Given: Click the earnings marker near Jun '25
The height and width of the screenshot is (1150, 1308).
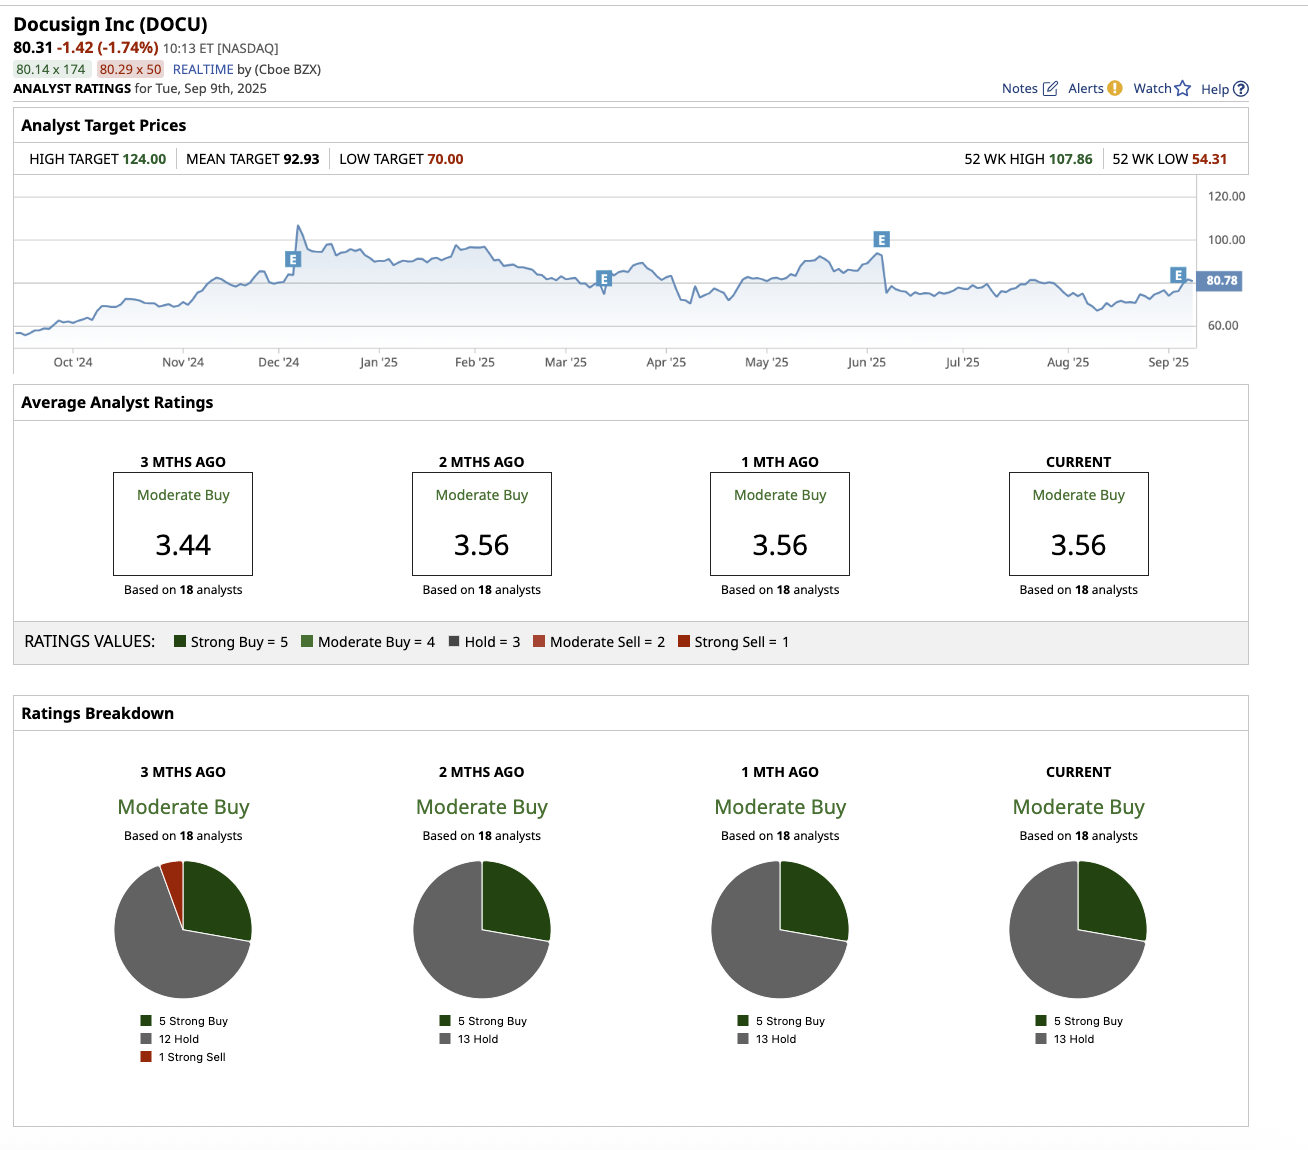Looking at the screenshot, I should click(x=881, y=239).
